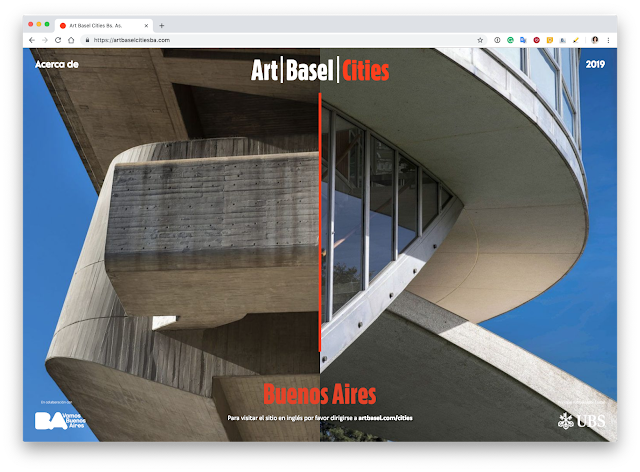
Task: Reload the current page
Action: 58,40
